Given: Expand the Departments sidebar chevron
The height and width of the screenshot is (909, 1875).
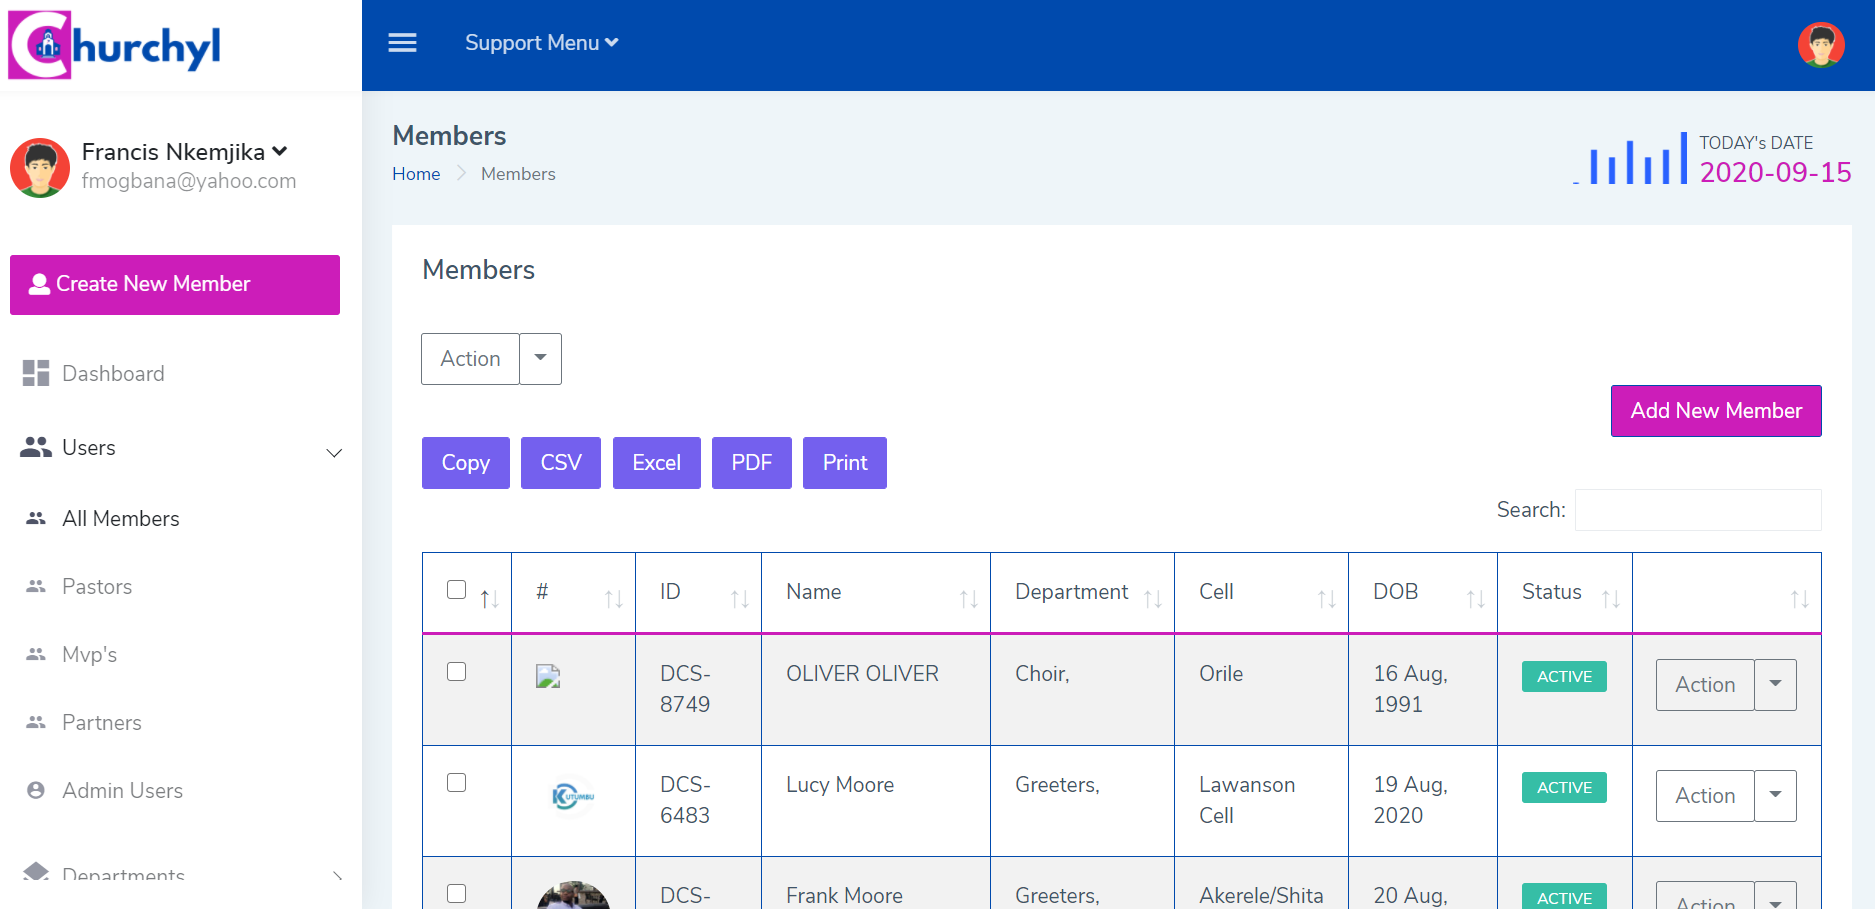Looking at the screenshot, I should 337,876.
